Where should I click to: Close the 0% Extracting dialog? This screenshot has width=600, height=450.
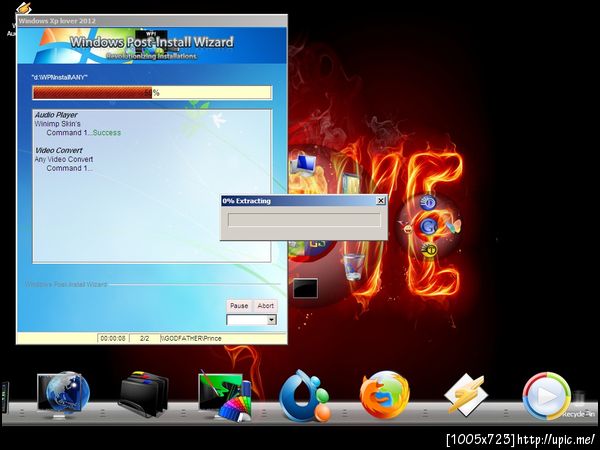pyautogui.click(x=381, y=201)
